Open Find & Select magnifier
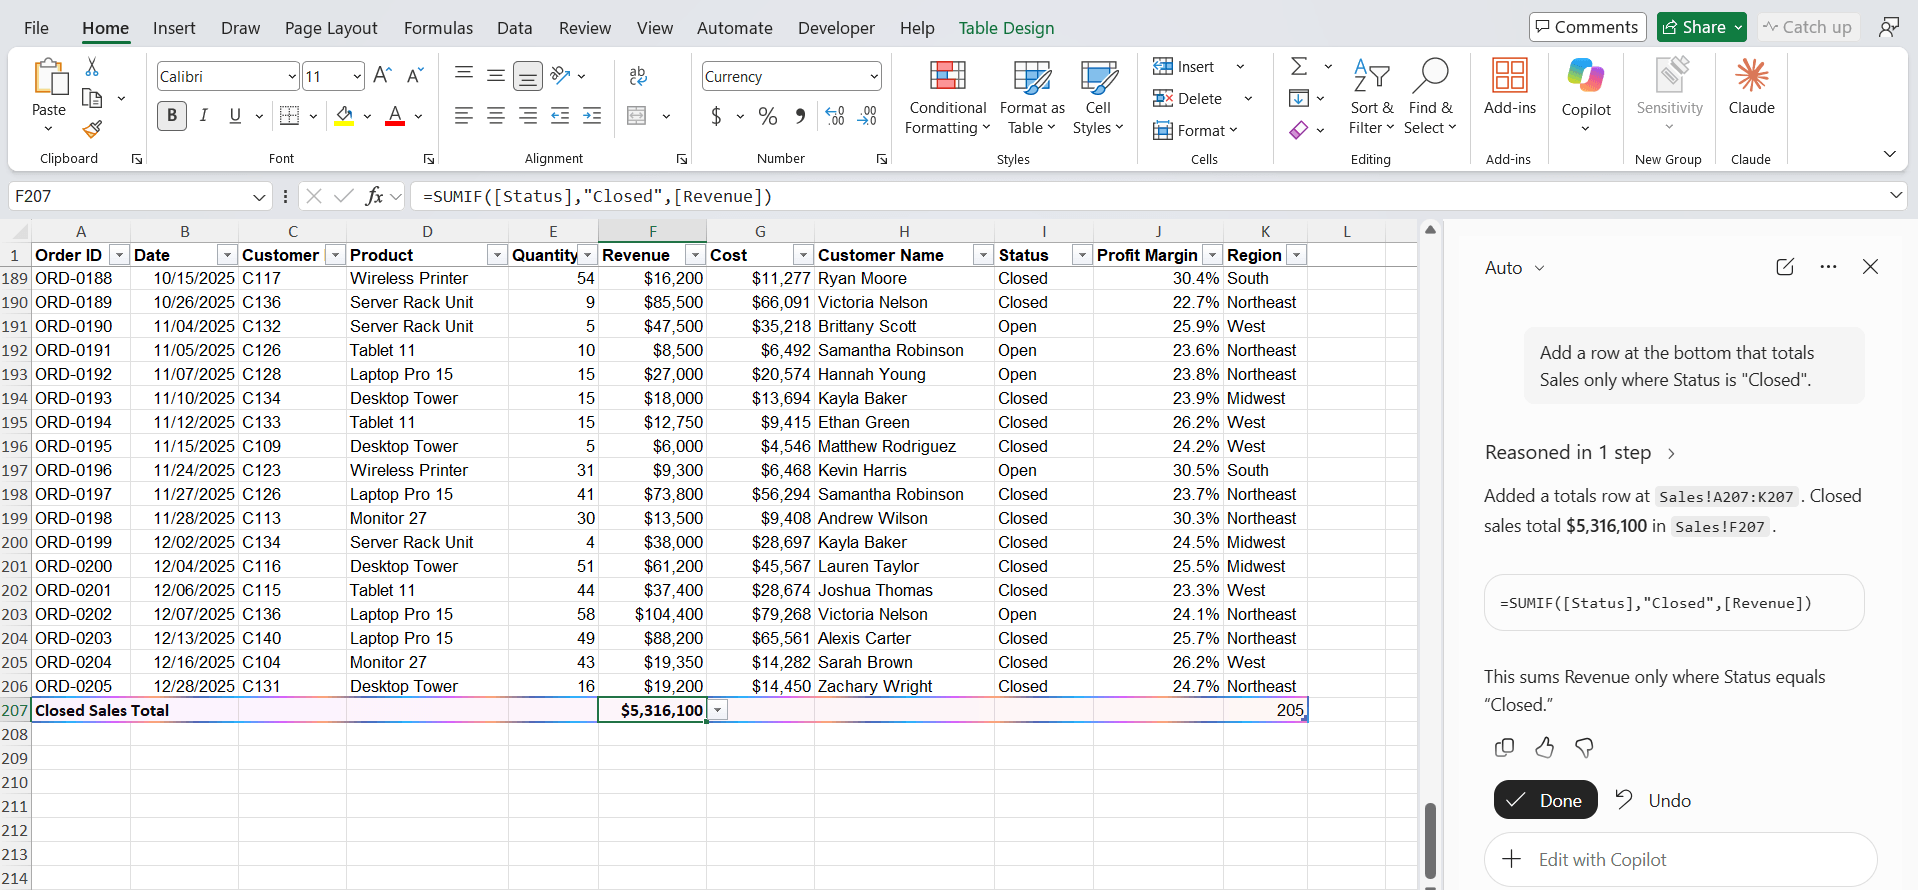 click(x=1430, y=97)
